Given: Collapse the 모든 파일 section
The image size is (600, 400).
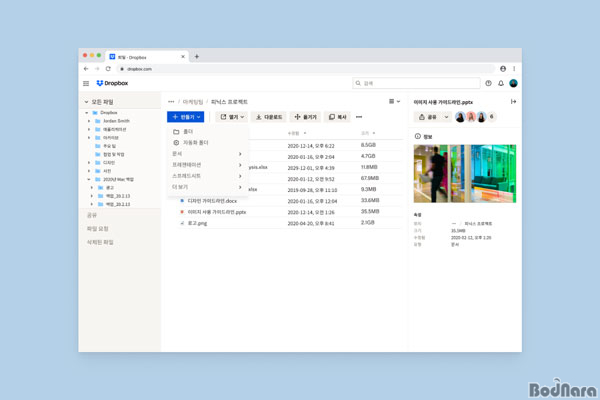Looking at the screenshot, I should 86,102.
